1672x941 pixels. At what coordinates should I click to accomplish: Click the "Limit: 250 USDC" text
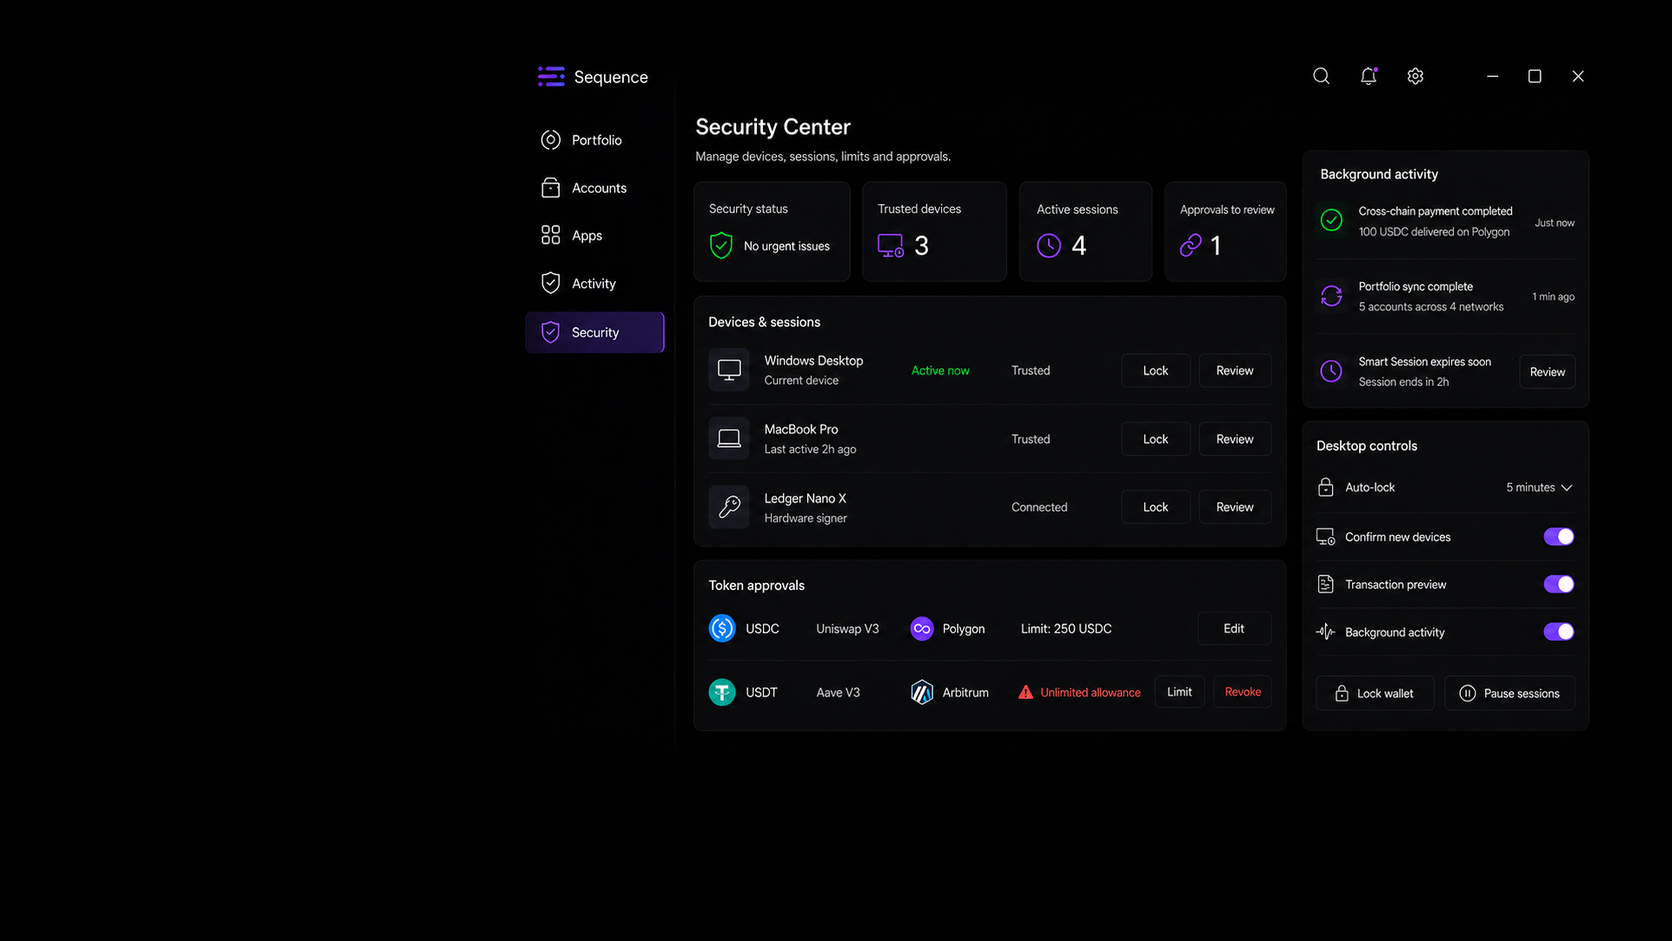[1066, 628]
